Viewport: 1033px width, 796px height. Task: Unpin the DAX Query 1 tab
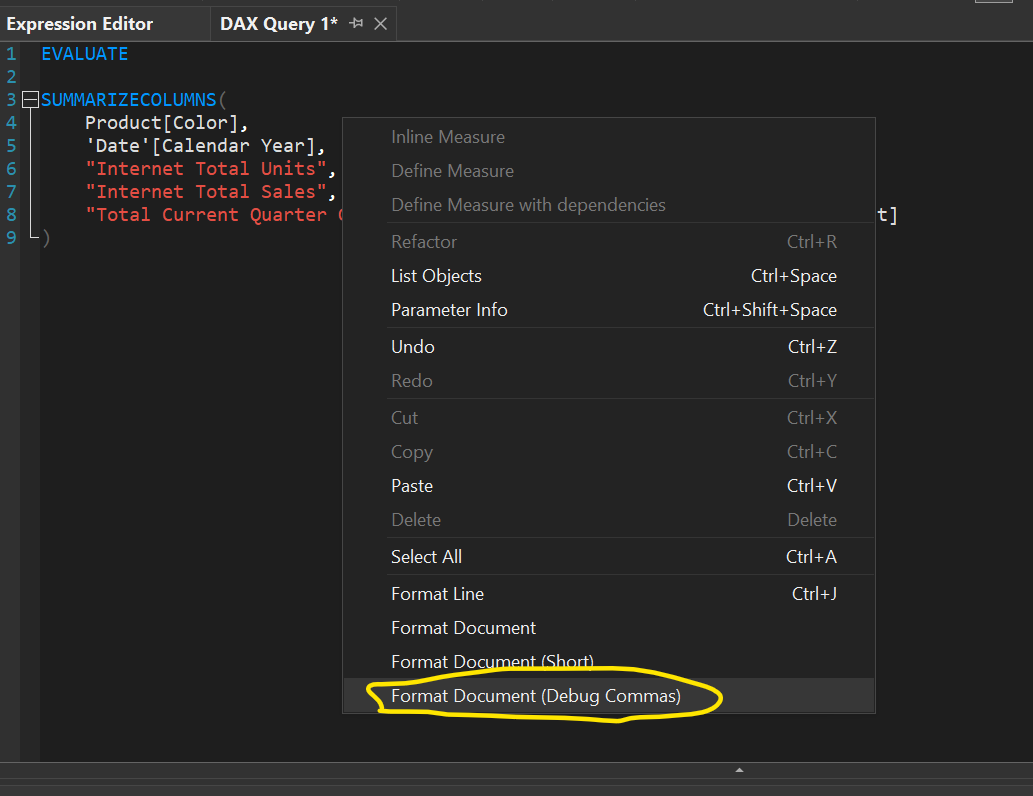tap(357, 23)
